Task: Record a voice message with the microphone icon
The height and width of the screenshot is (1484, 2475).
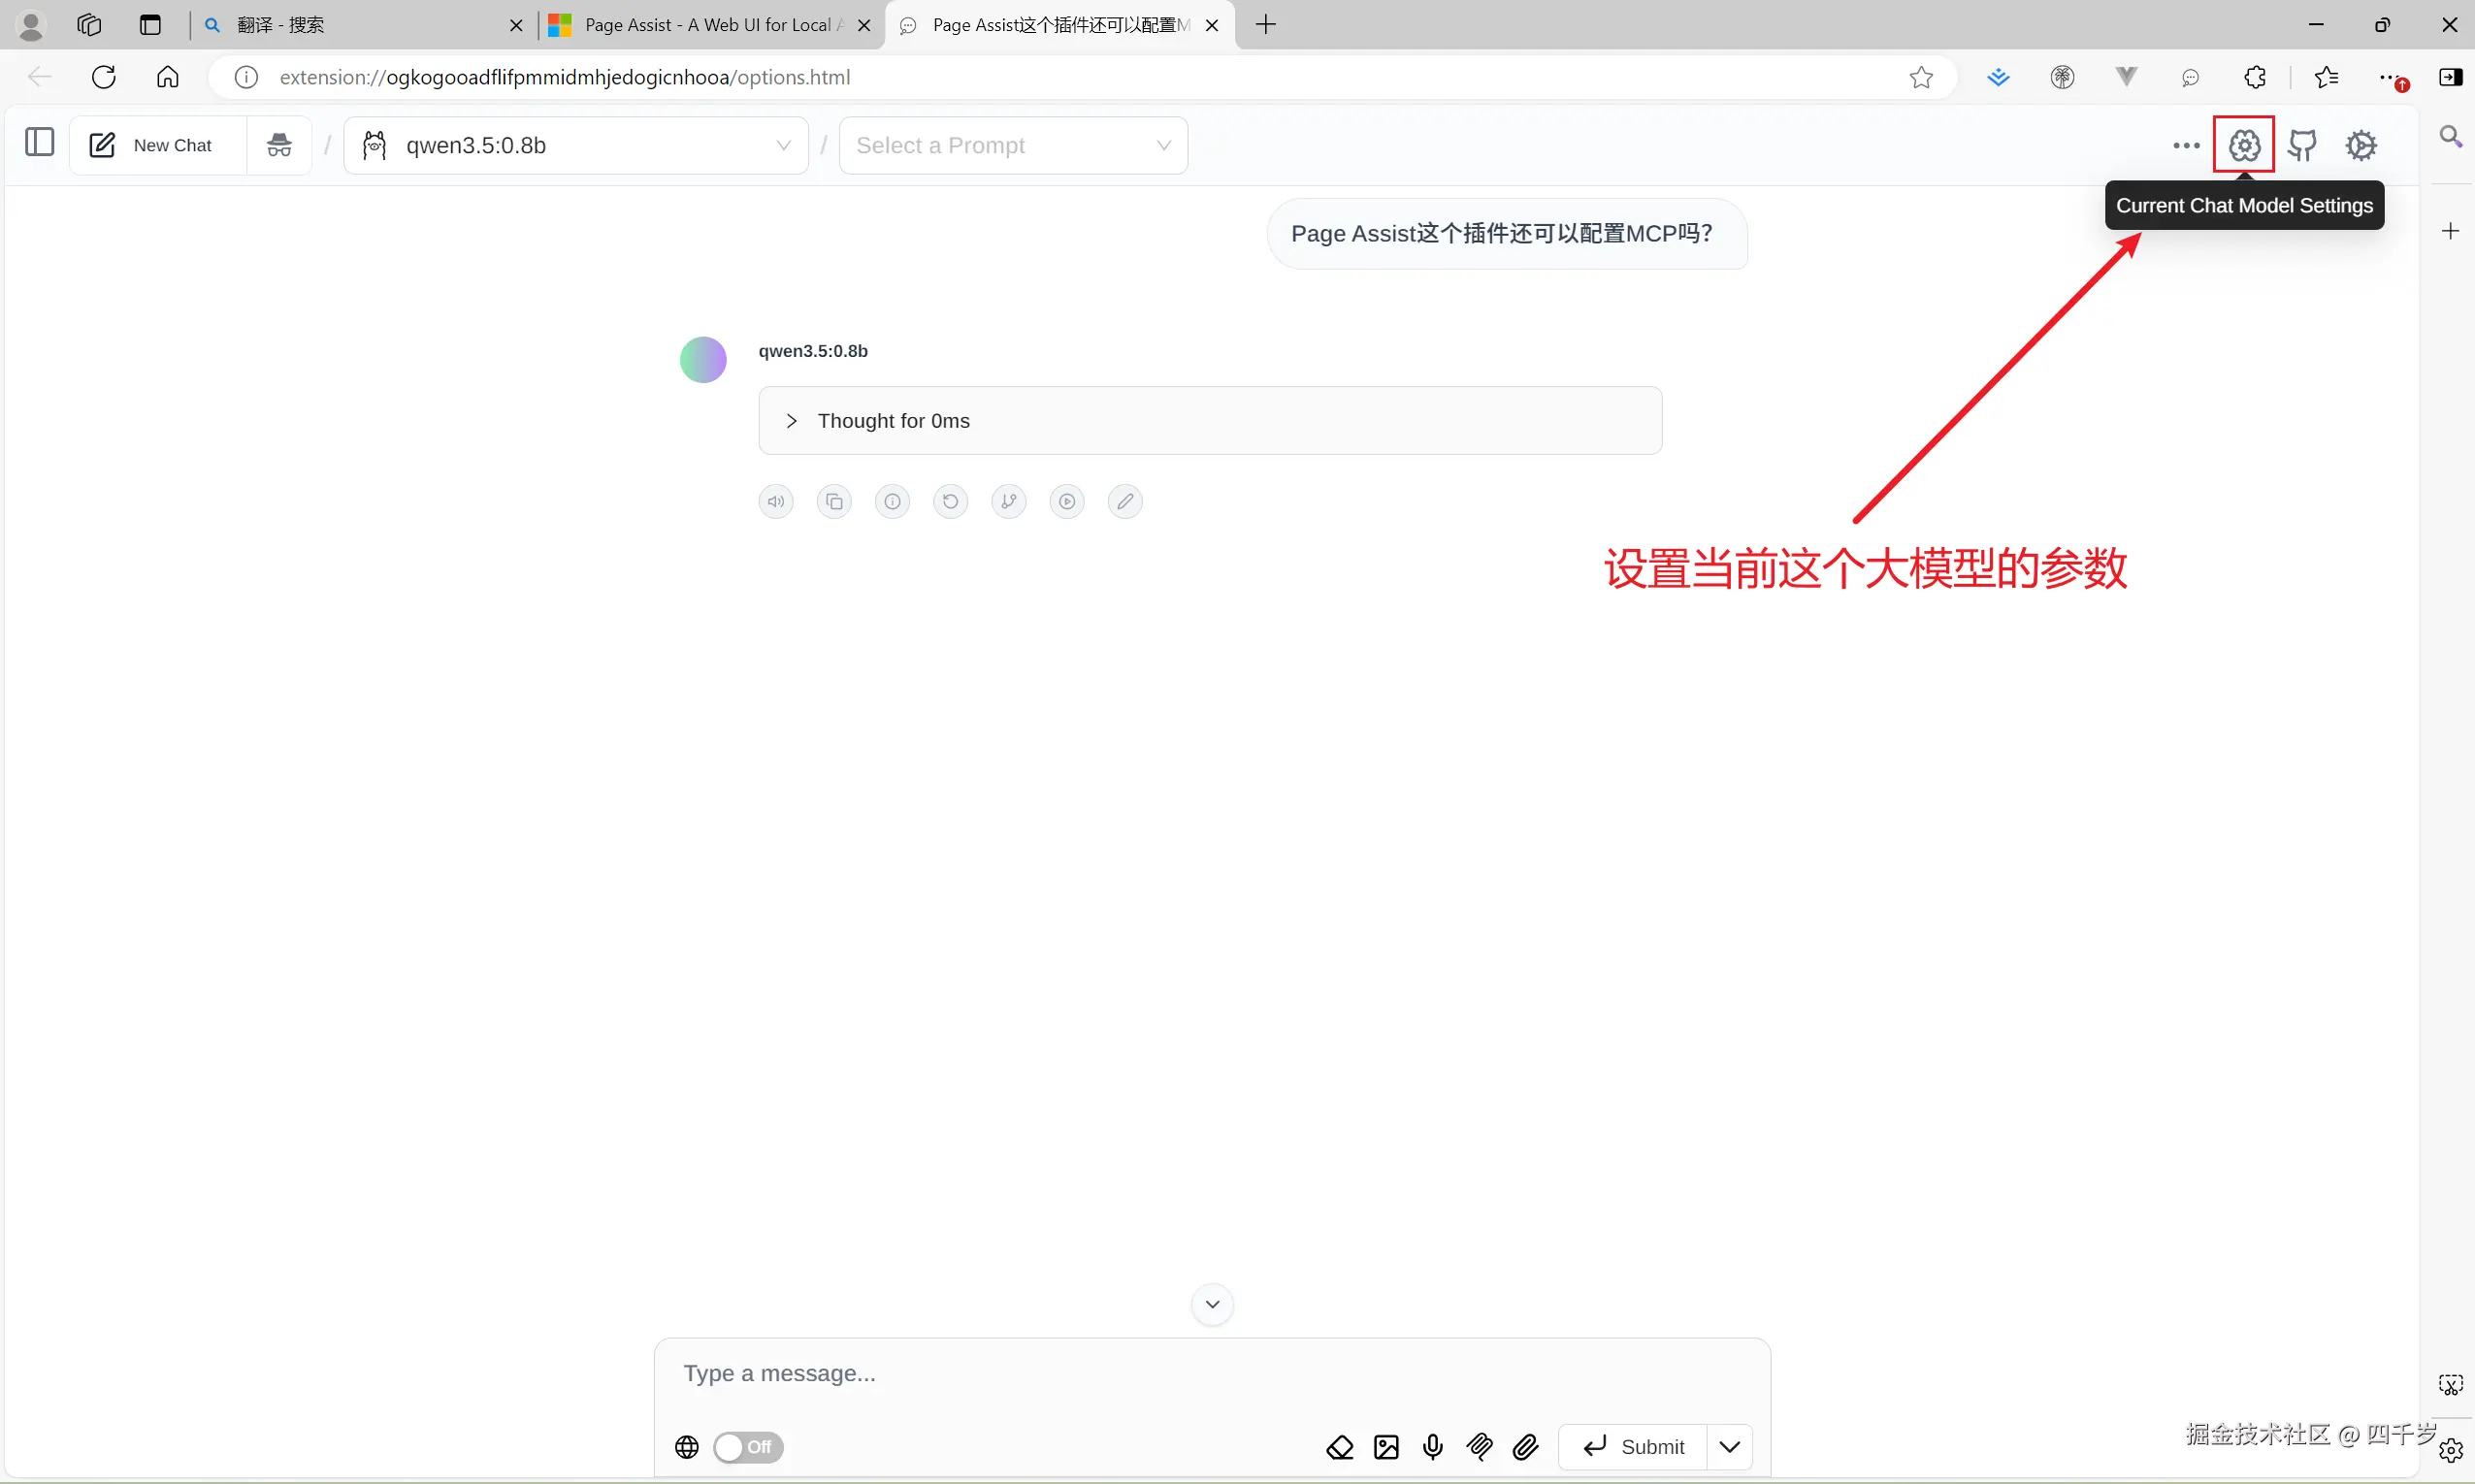Action: [1432, 1446]
